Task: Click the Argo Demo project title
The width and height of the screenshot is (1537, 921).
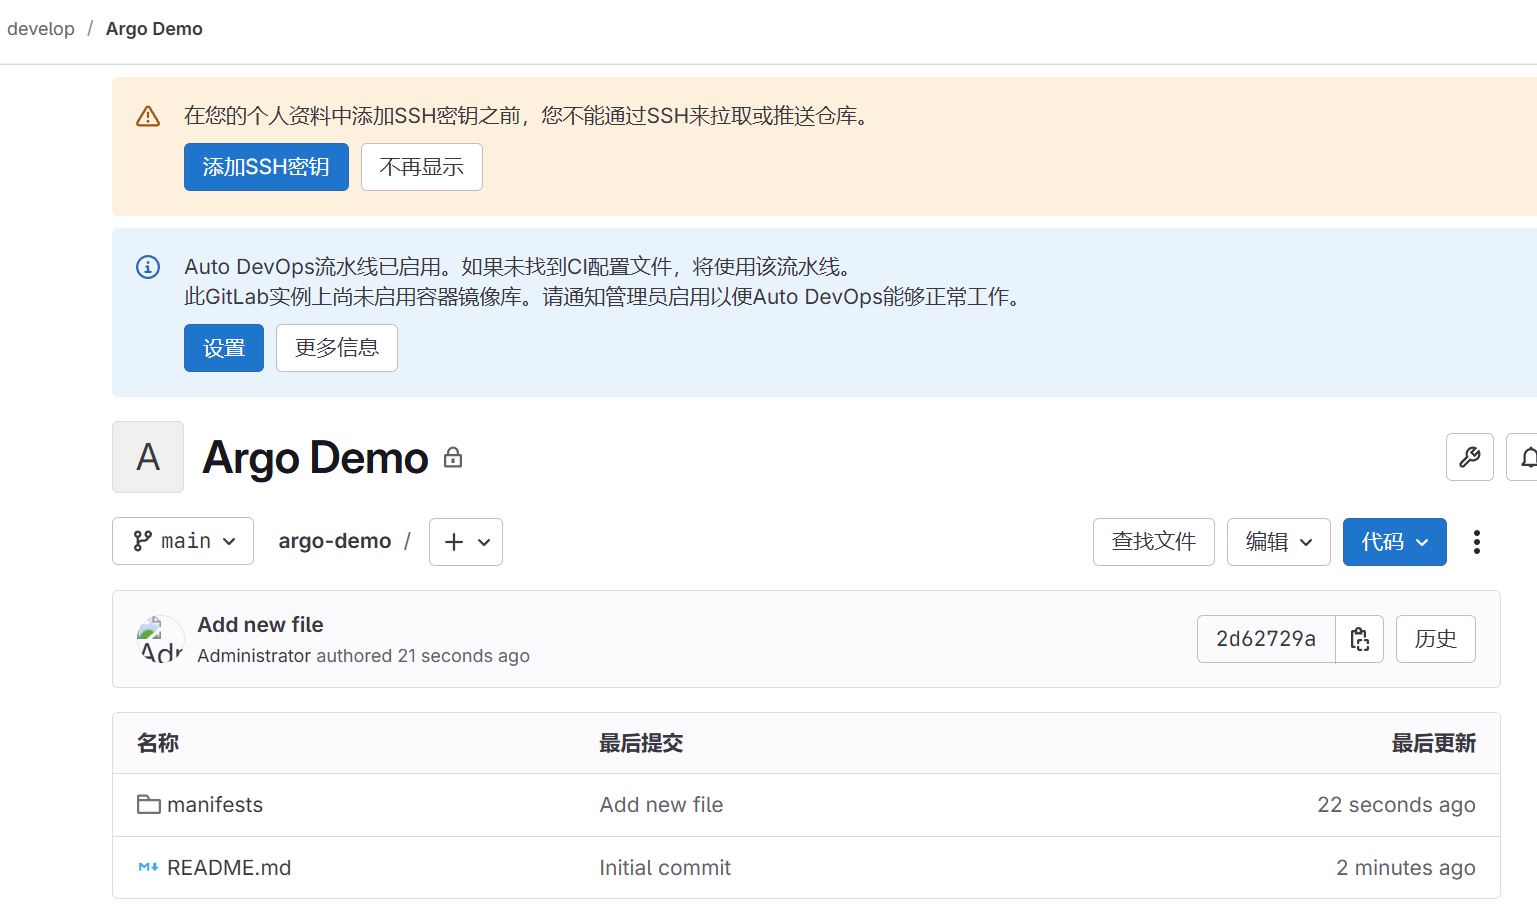Action: (315, 458)
